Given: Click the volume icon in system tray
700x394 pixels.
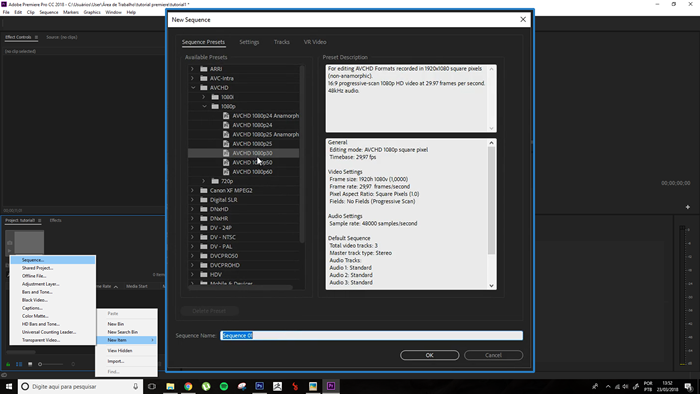Looking at the screenshot, I should [x=626, y=386].
